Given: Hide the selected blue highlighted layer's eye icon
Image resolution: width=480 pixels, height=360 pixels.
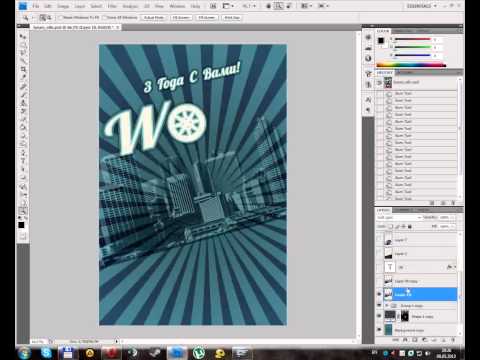Looking at the screenshot, I should click(x=379, y=294).
